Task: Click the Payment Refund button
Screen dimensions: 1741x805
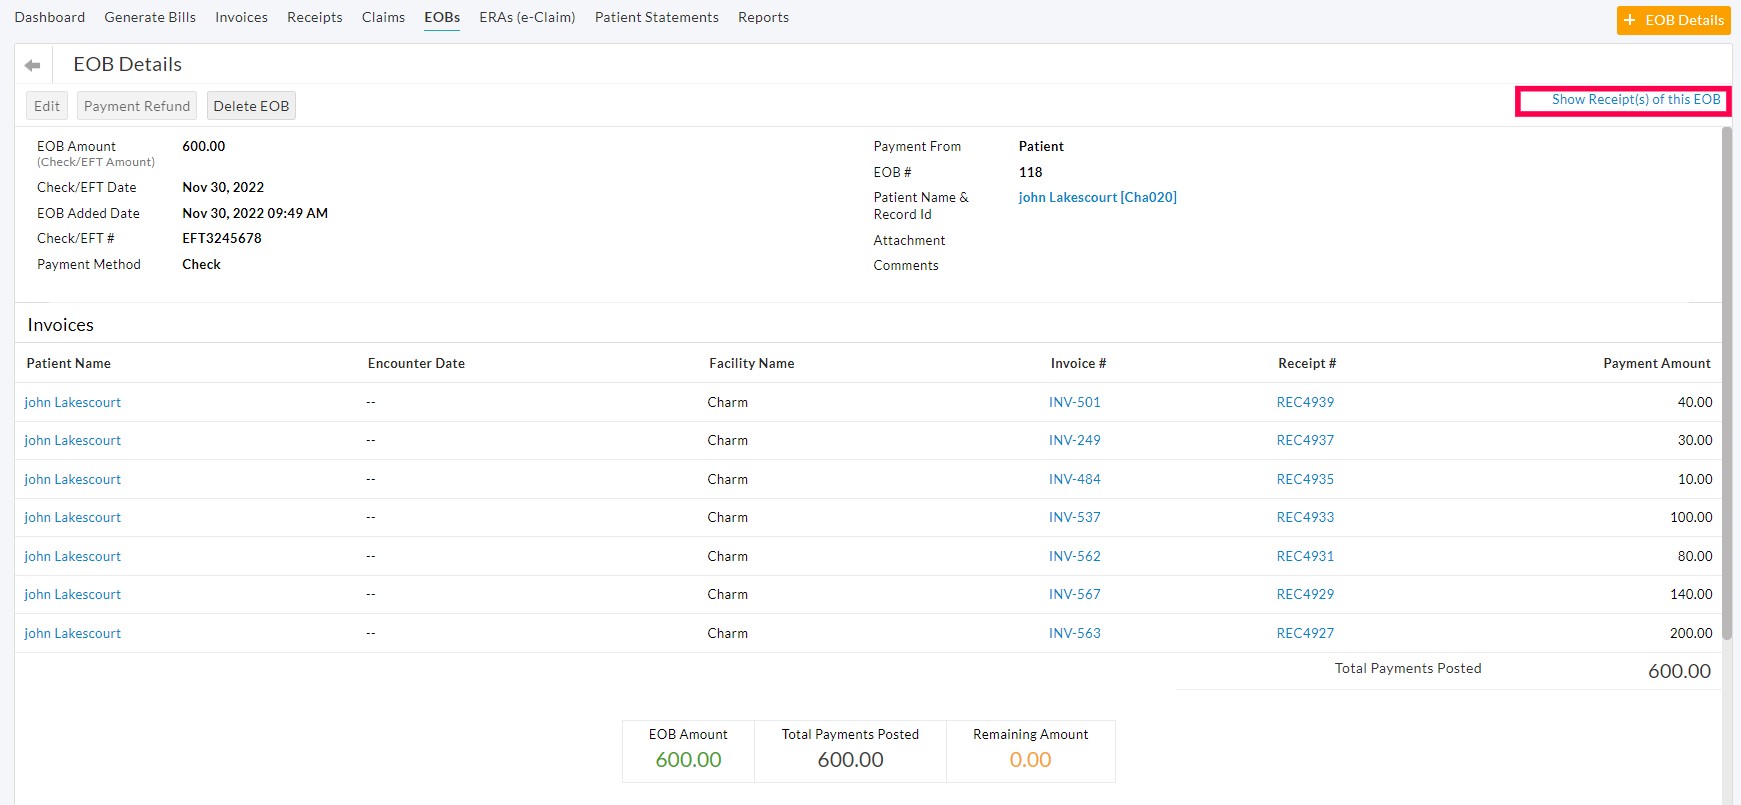Action: point(137,106)
